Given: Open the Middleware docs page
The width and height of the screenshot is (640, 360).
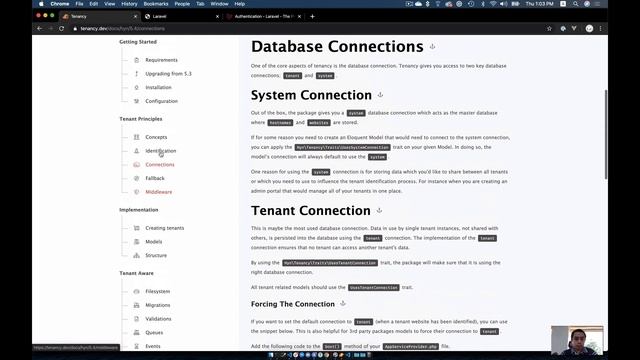Looking at the screenshot, I should click(x=158, y=192).
